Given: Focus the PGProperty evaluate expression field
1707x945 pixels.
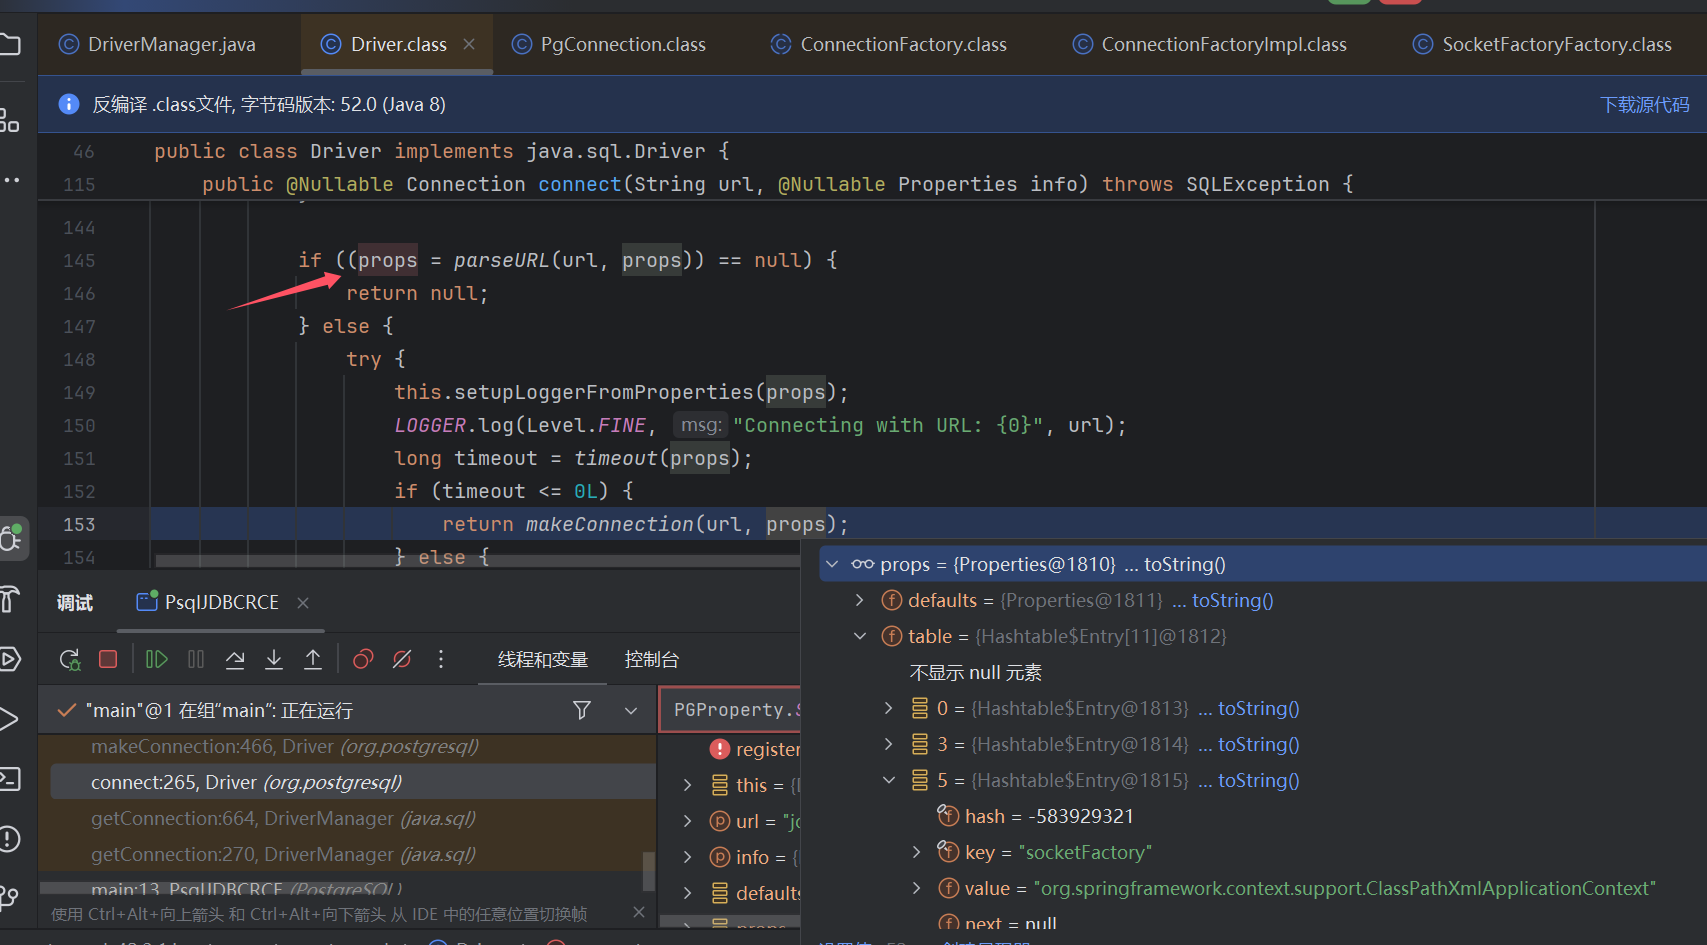Looking at the screenshot, I should [x=732, y=709].
